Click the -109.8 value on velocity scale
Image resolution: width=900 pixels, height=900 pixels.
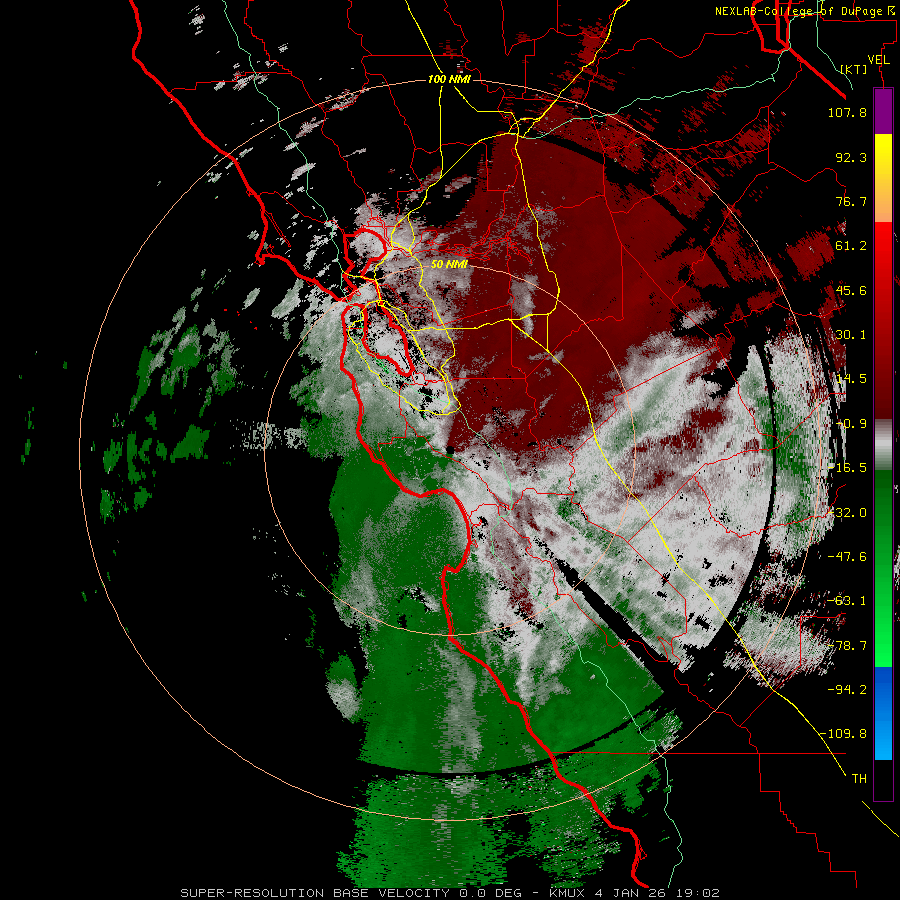[x=844, y=734]
